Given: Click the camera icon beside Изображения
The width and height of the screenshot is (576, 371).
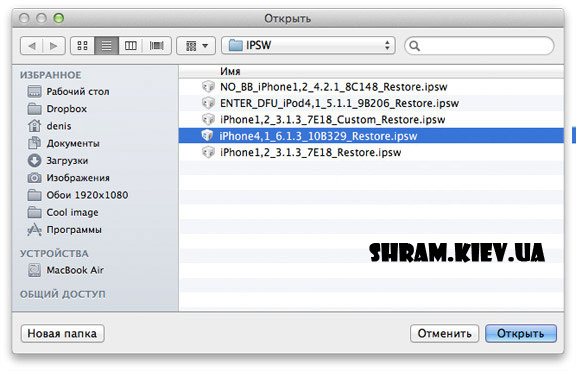Looking at the screenshot, I should pos(35,178).
